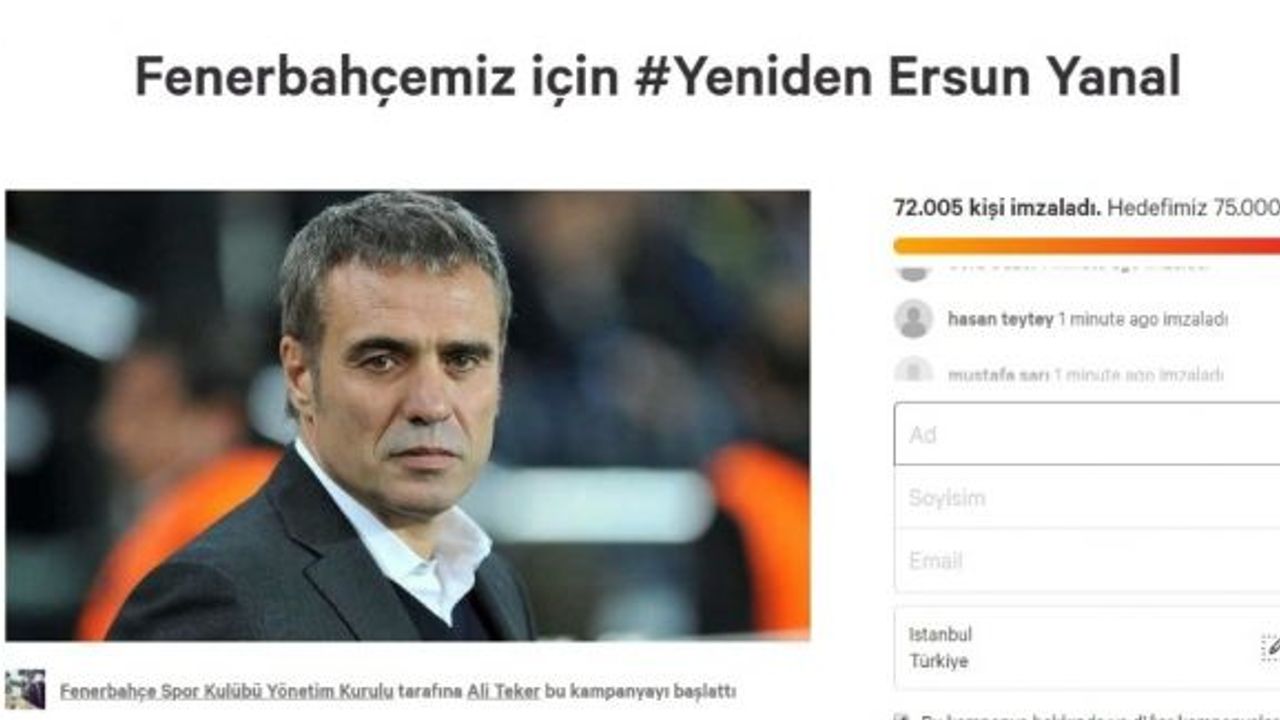Click the Hedefimiz 75.000 goal text

pos(1193,208)
